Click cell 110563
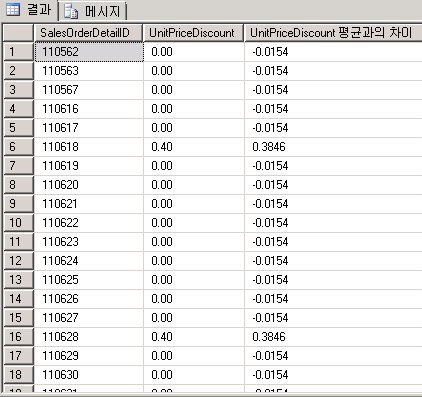This screenshot has height=397, width=422. tap(89, 71)
